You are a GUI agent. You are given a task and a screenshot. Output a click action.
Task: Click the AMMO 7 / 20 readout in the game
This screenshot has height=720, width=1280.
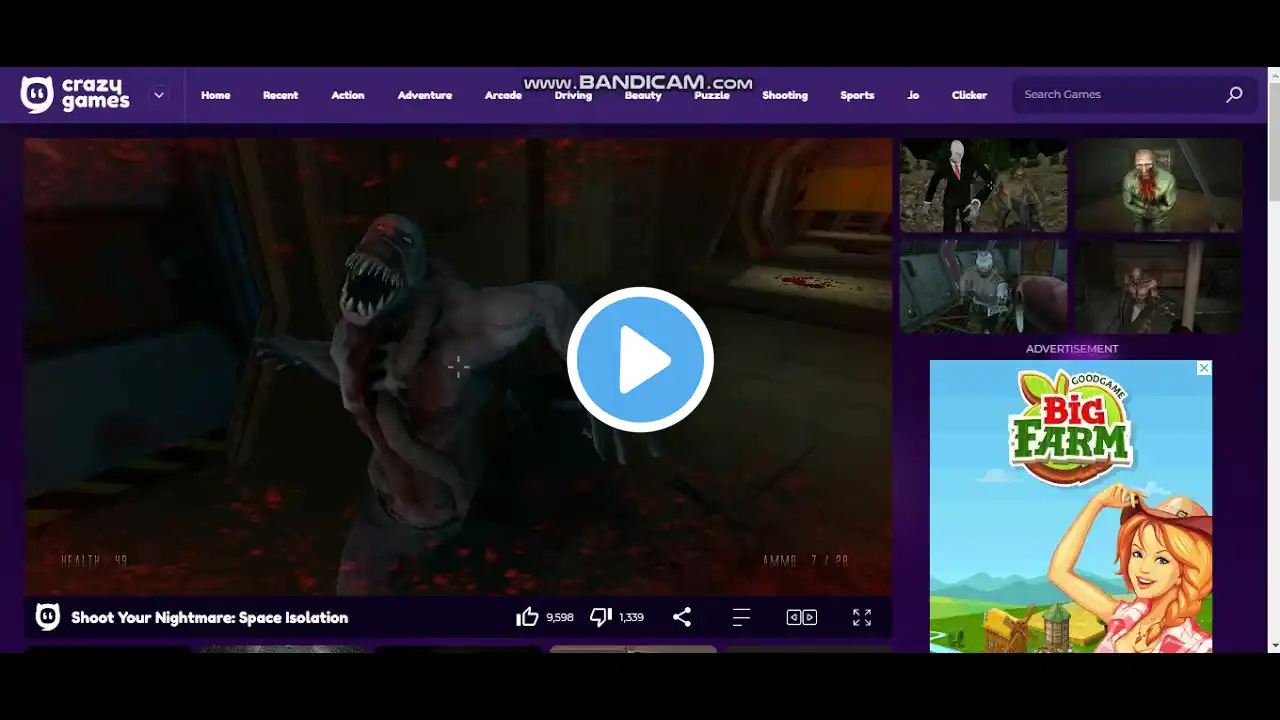(806, 561)
